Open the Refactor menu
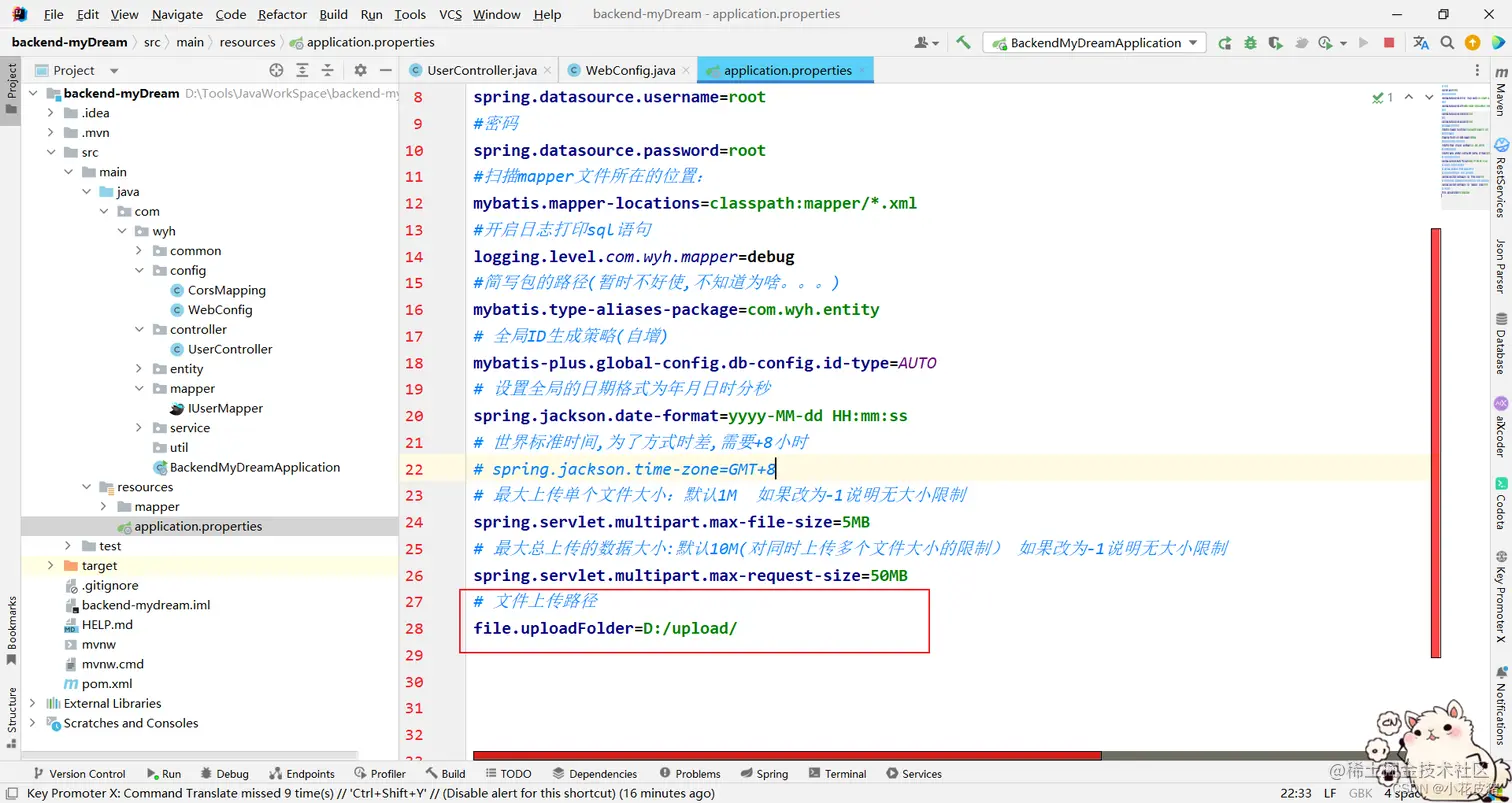 282,14
